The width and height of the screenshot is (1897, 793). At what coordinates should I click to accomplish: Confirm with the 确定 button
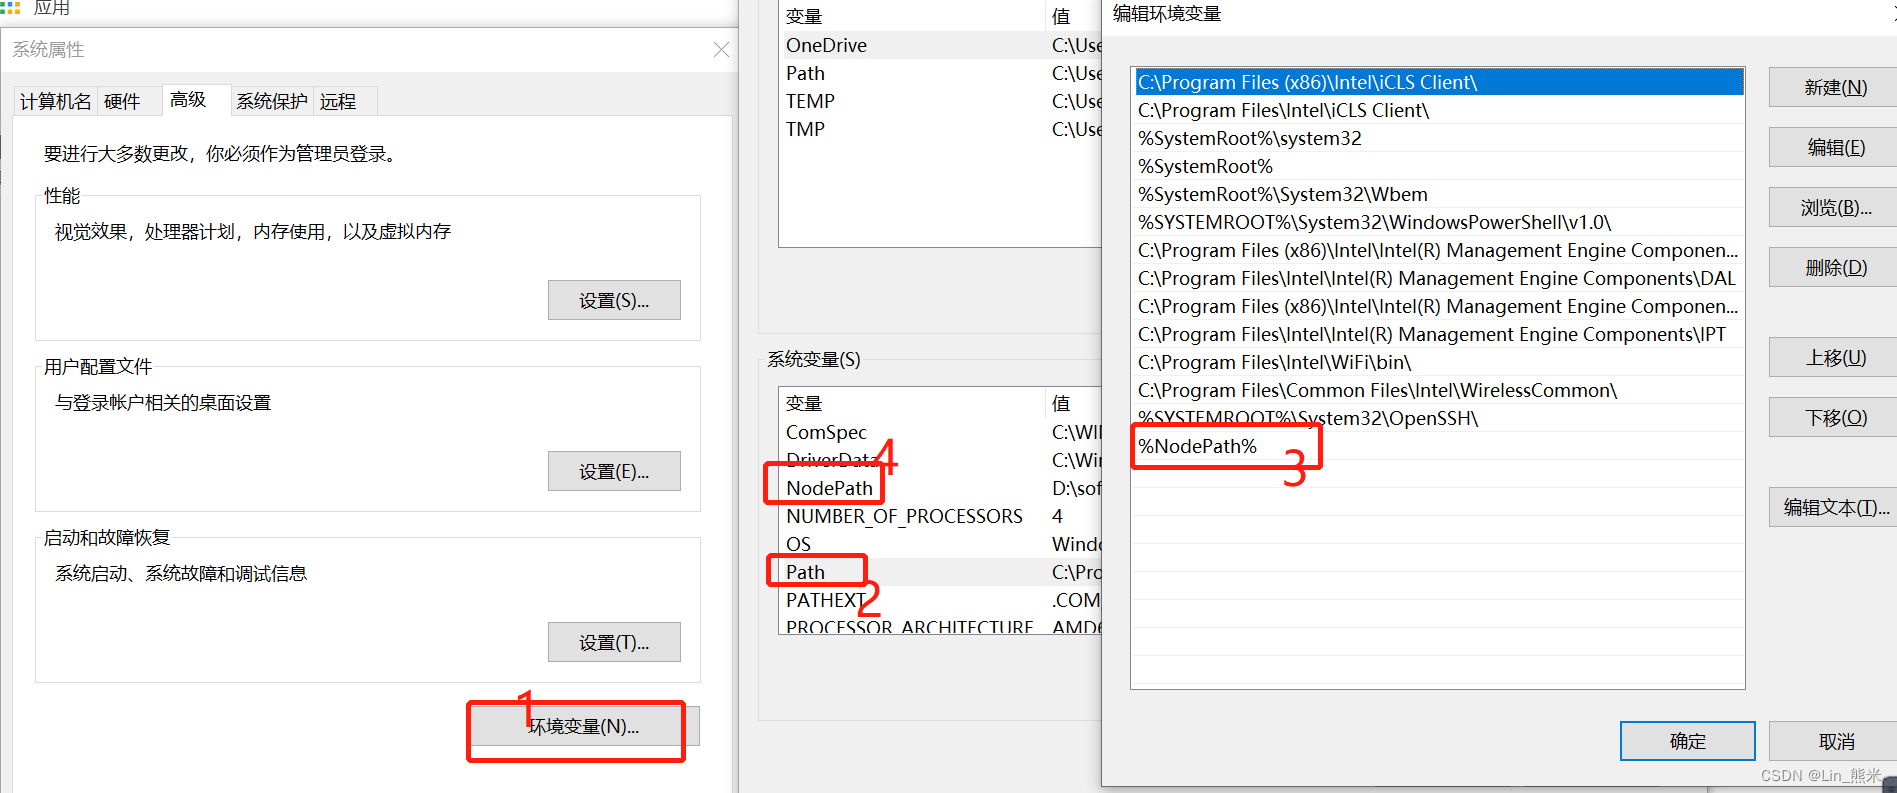coord(1688,741)
